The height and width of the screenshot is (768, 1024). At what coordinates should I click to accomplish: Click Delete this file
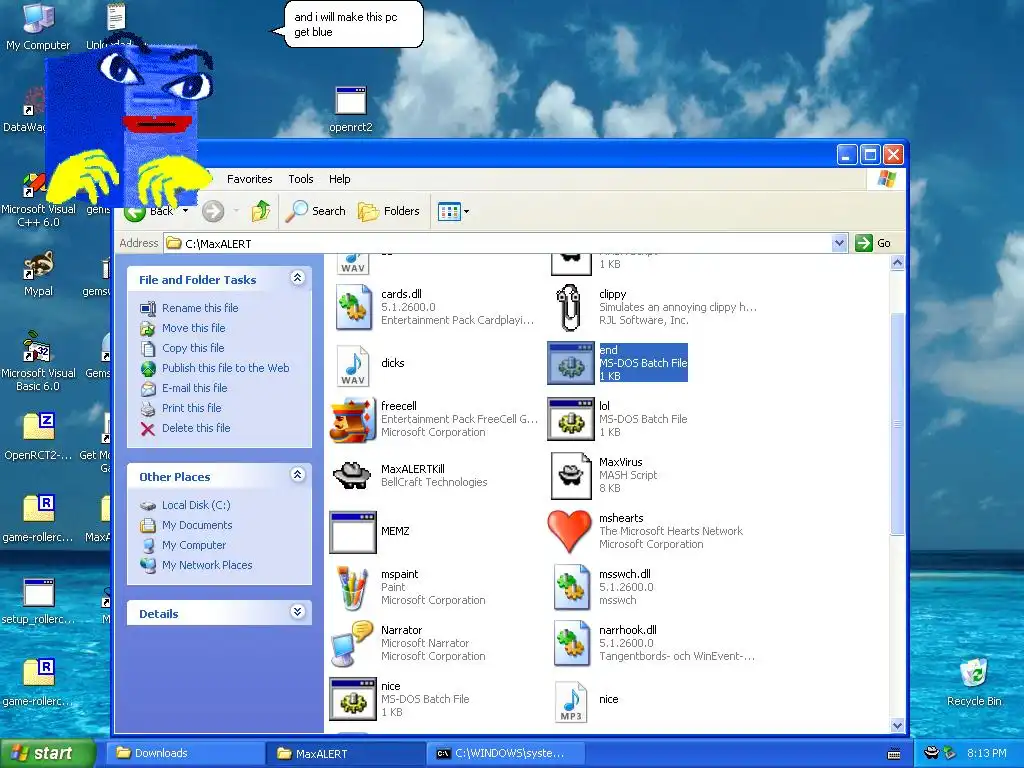click(x=196, y=428)
